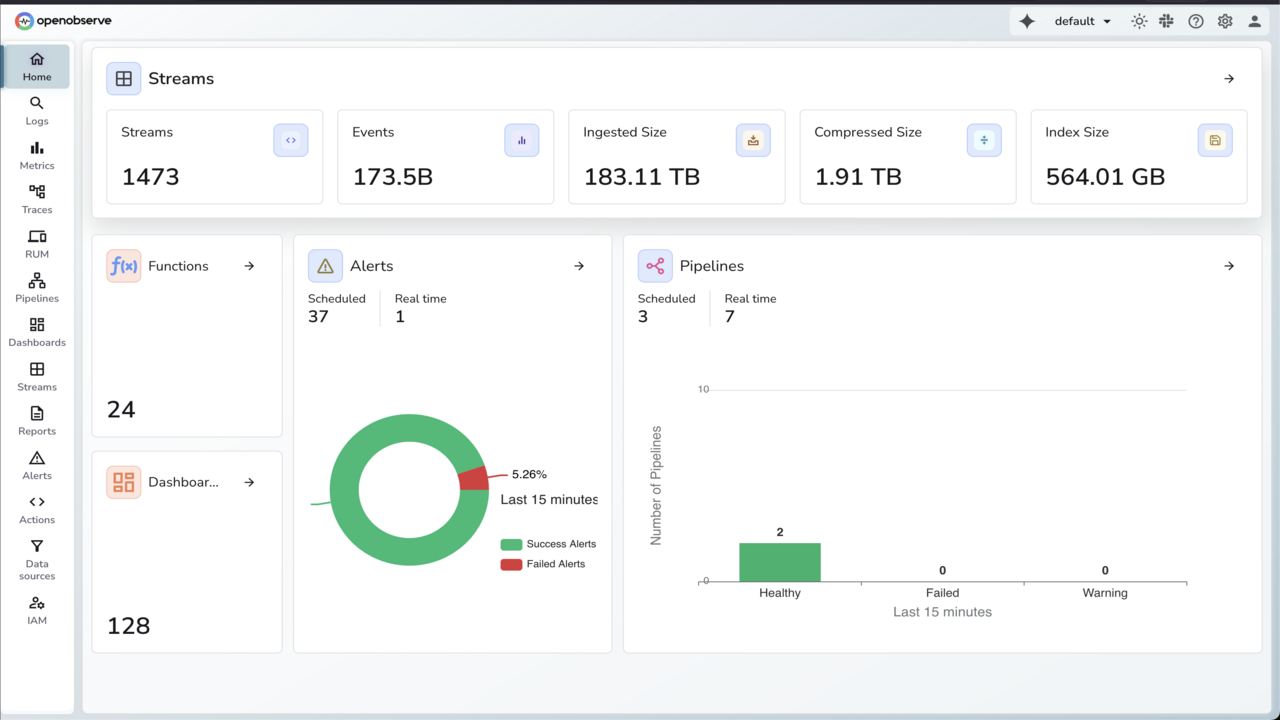This screenshot has height=720, width=1280.
Task: Open Functions via its arrow link
Action: (x=249, y=266)
